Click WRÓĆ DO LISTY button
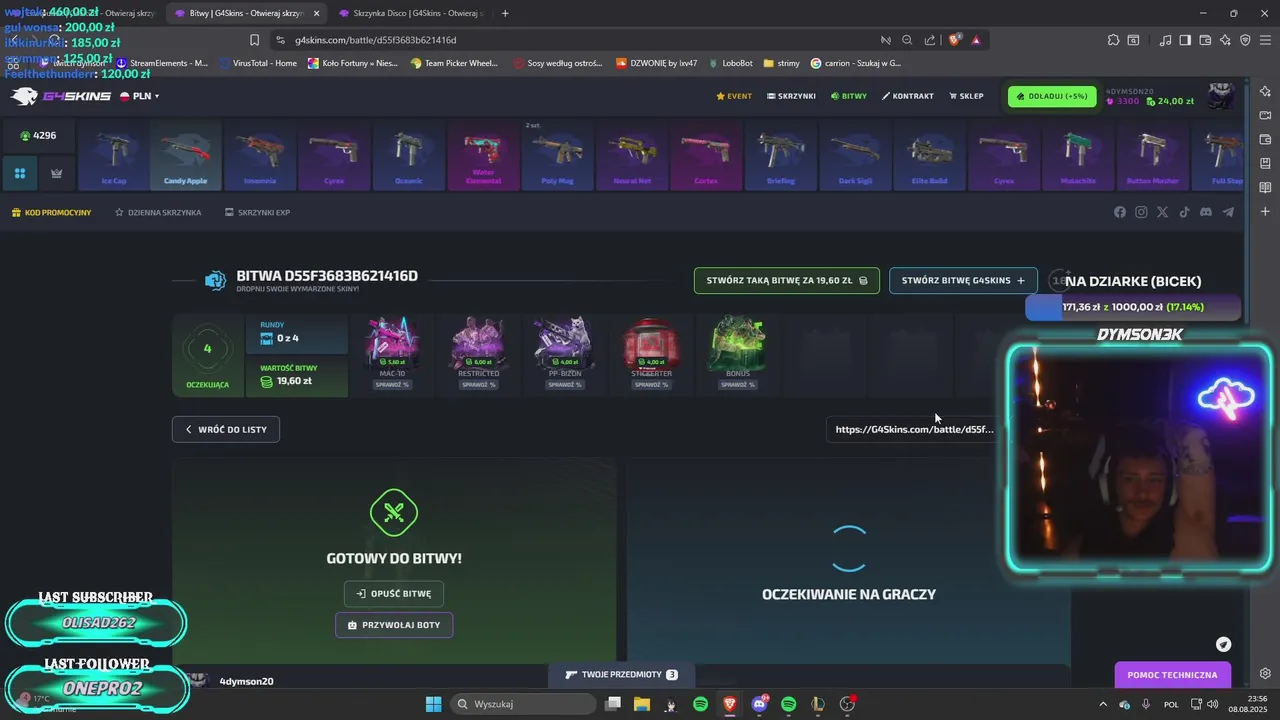The height and width of the screenshot is (720, 1280). click(x=226, y=429)
